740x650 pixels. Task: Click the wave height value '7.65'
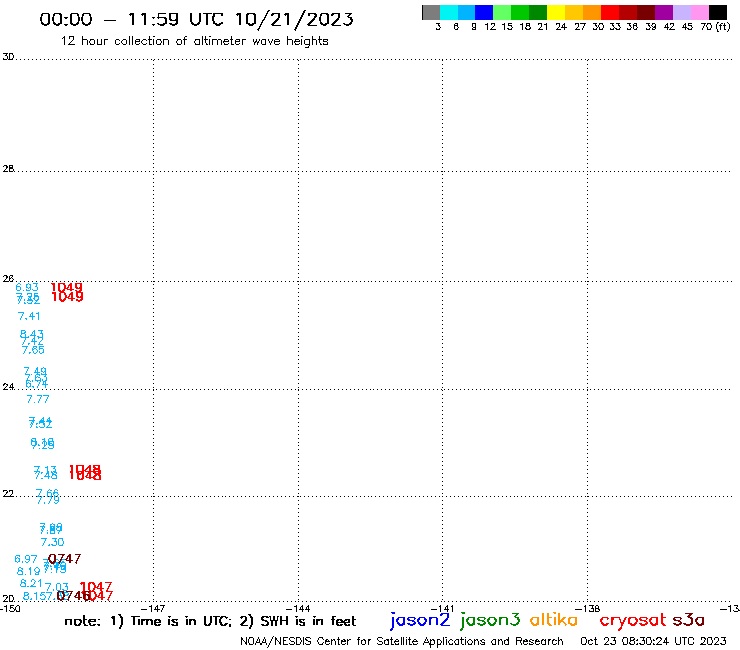(x=33, y=350)
